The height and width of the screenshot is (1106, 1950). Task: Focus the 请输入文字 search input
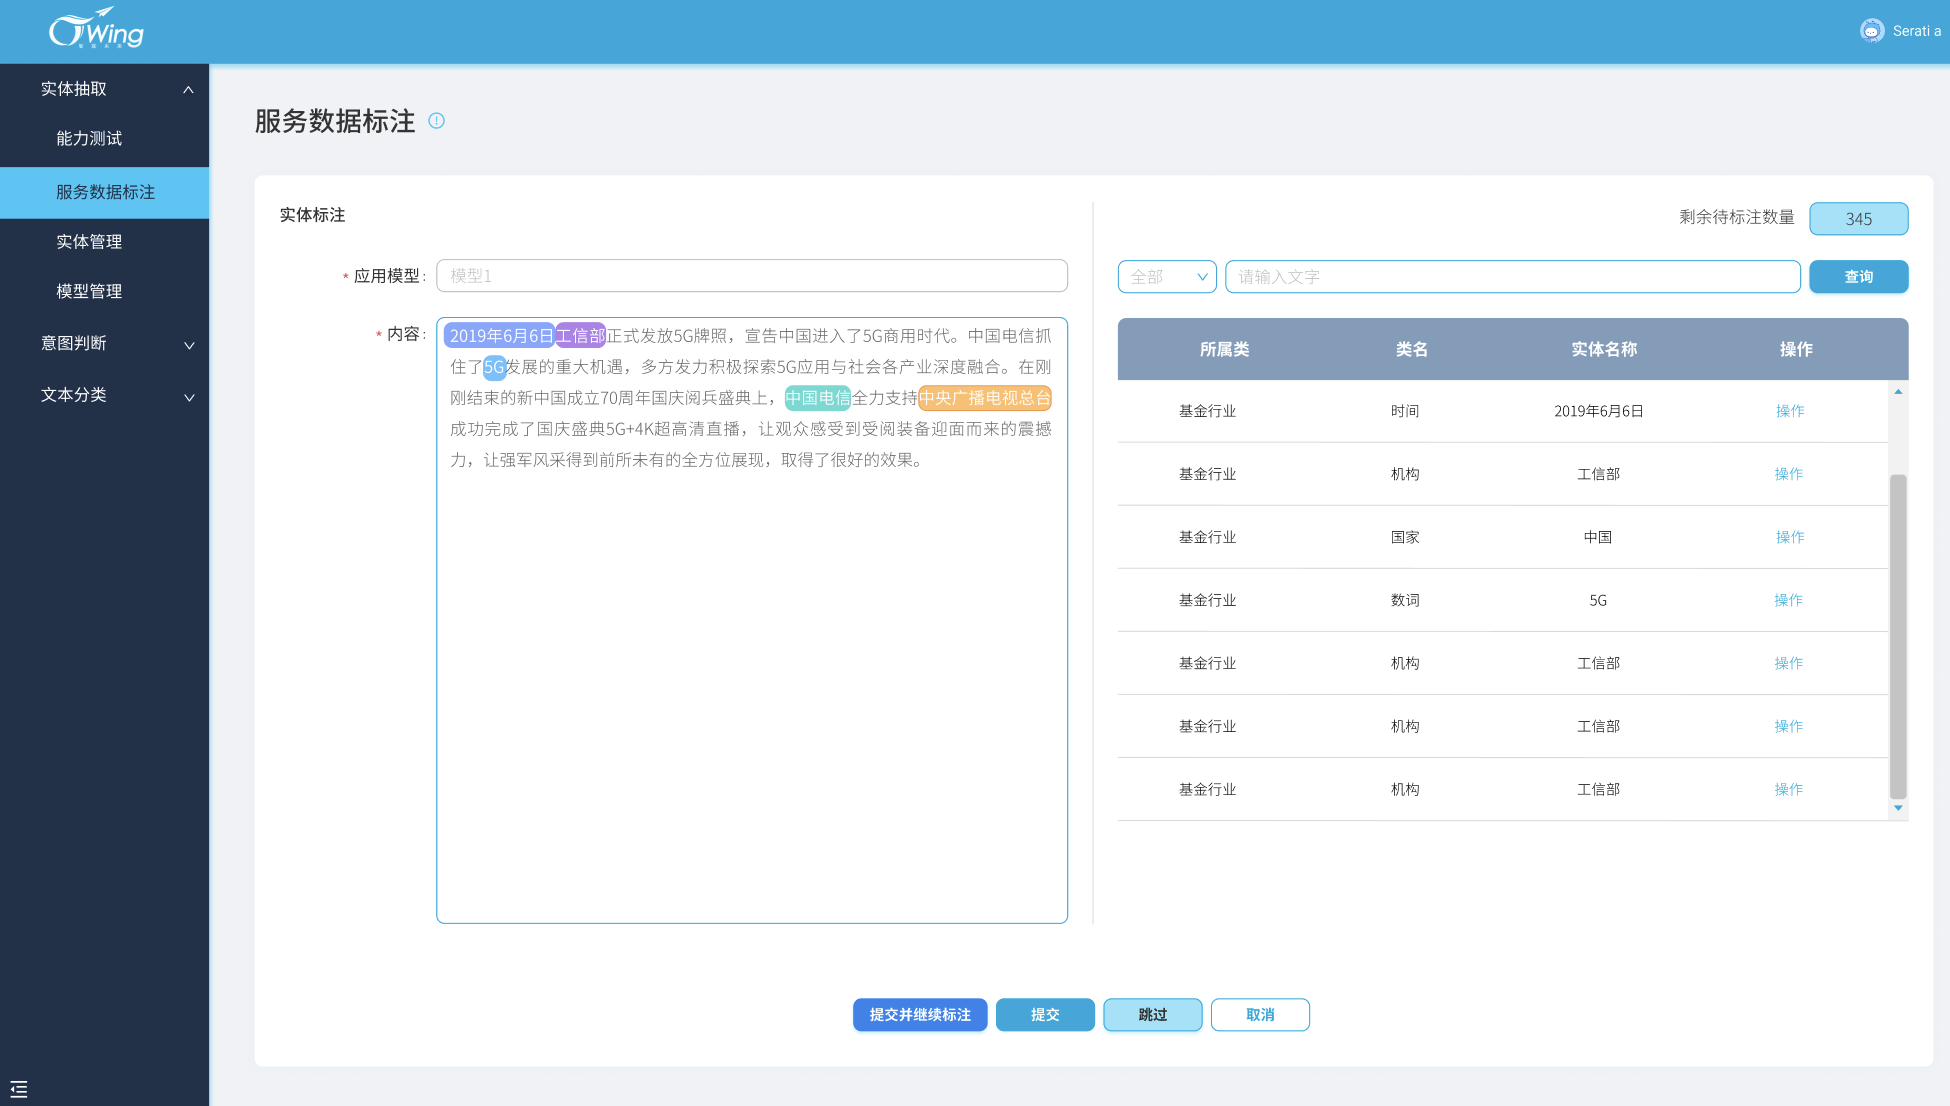pos(1512,277)
